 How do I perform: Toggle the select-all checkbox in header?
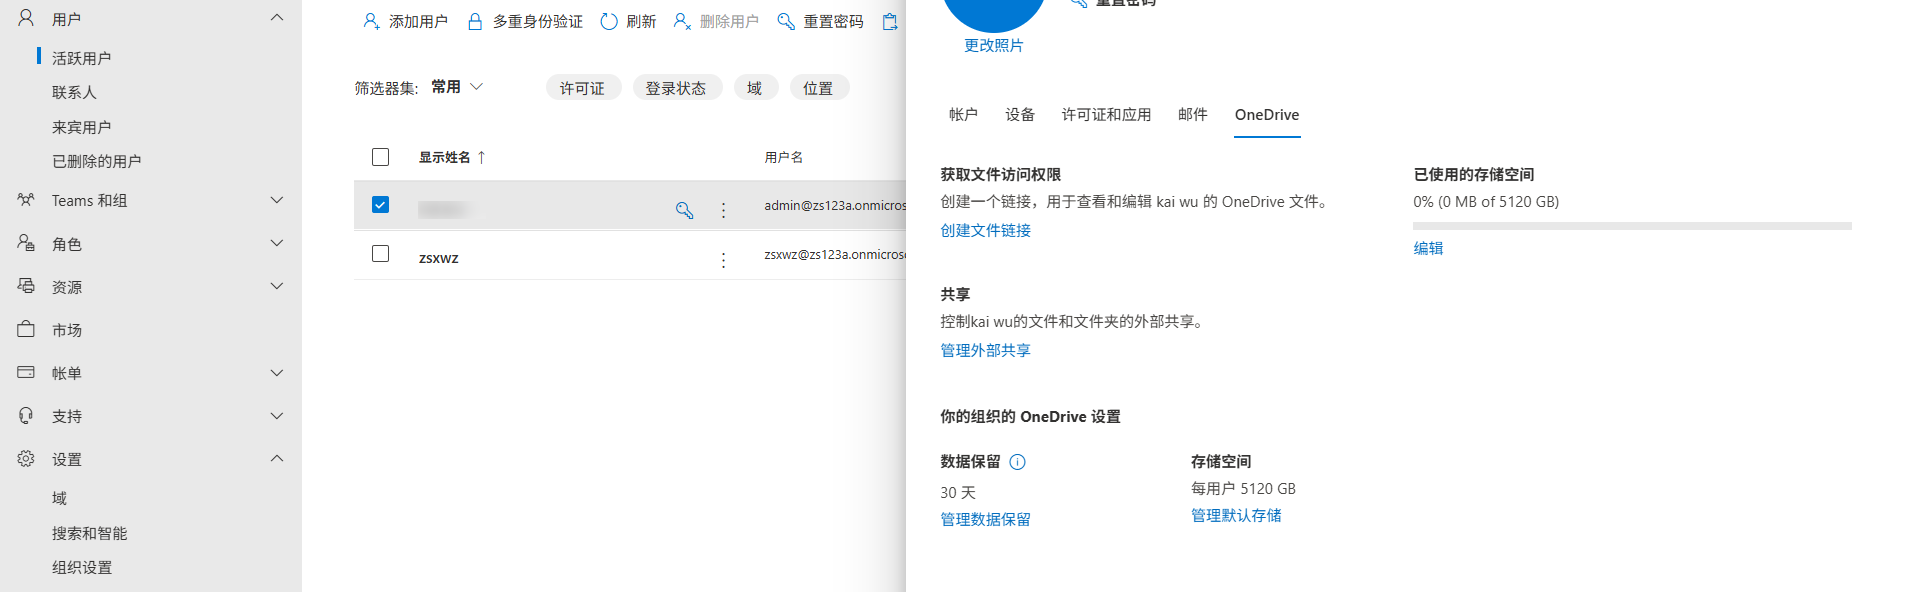point(380,157)
